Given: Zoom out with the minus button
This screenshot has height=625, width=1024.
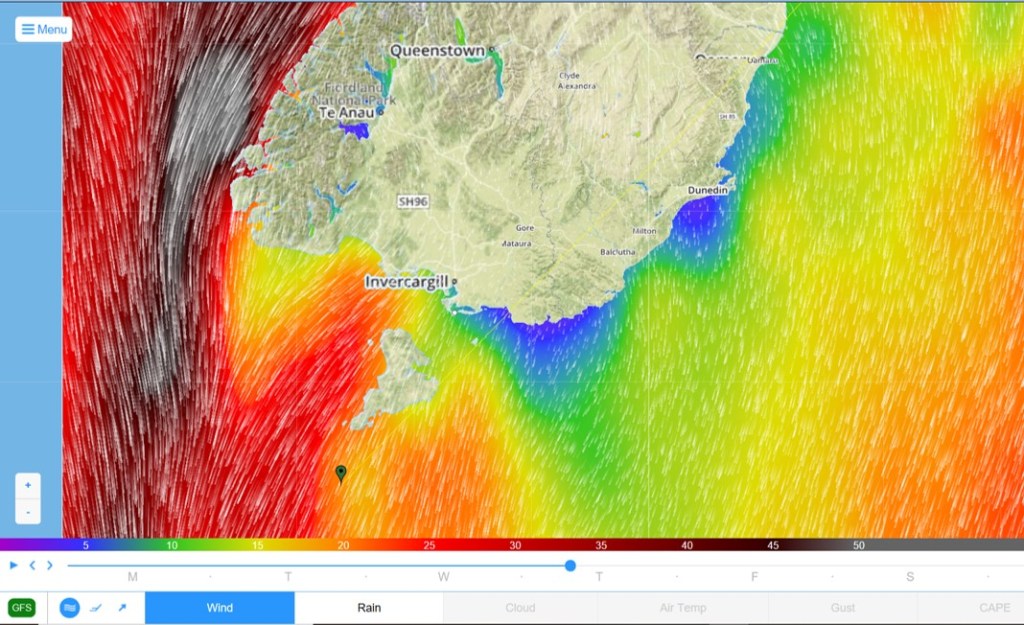Looking at the screenshot, I should click(x=28, y=511).
